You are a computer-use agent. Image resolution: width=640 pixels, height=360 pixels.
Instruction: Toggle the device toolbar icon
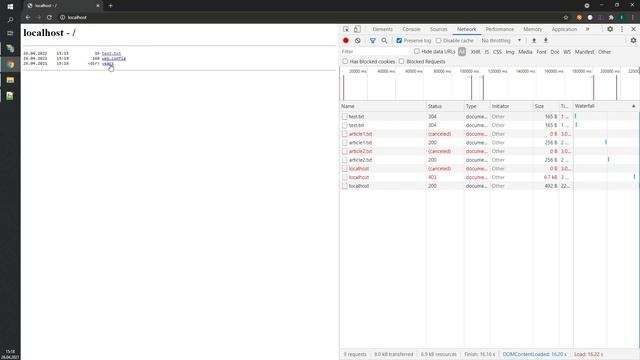[357, 29]
